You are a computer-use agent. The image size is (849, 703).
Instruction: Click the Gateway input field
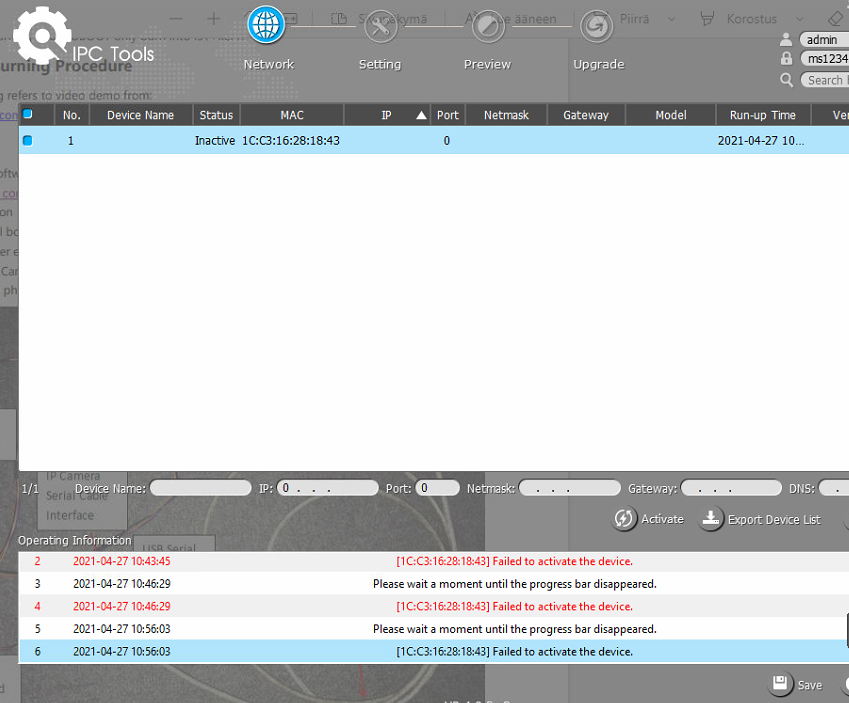point(732,488)
